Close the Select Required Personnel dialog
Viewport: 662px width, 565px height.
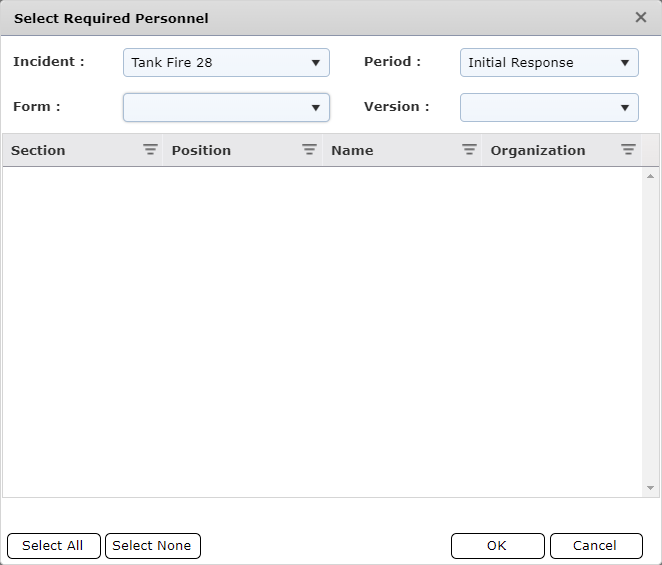coord(640,17)
